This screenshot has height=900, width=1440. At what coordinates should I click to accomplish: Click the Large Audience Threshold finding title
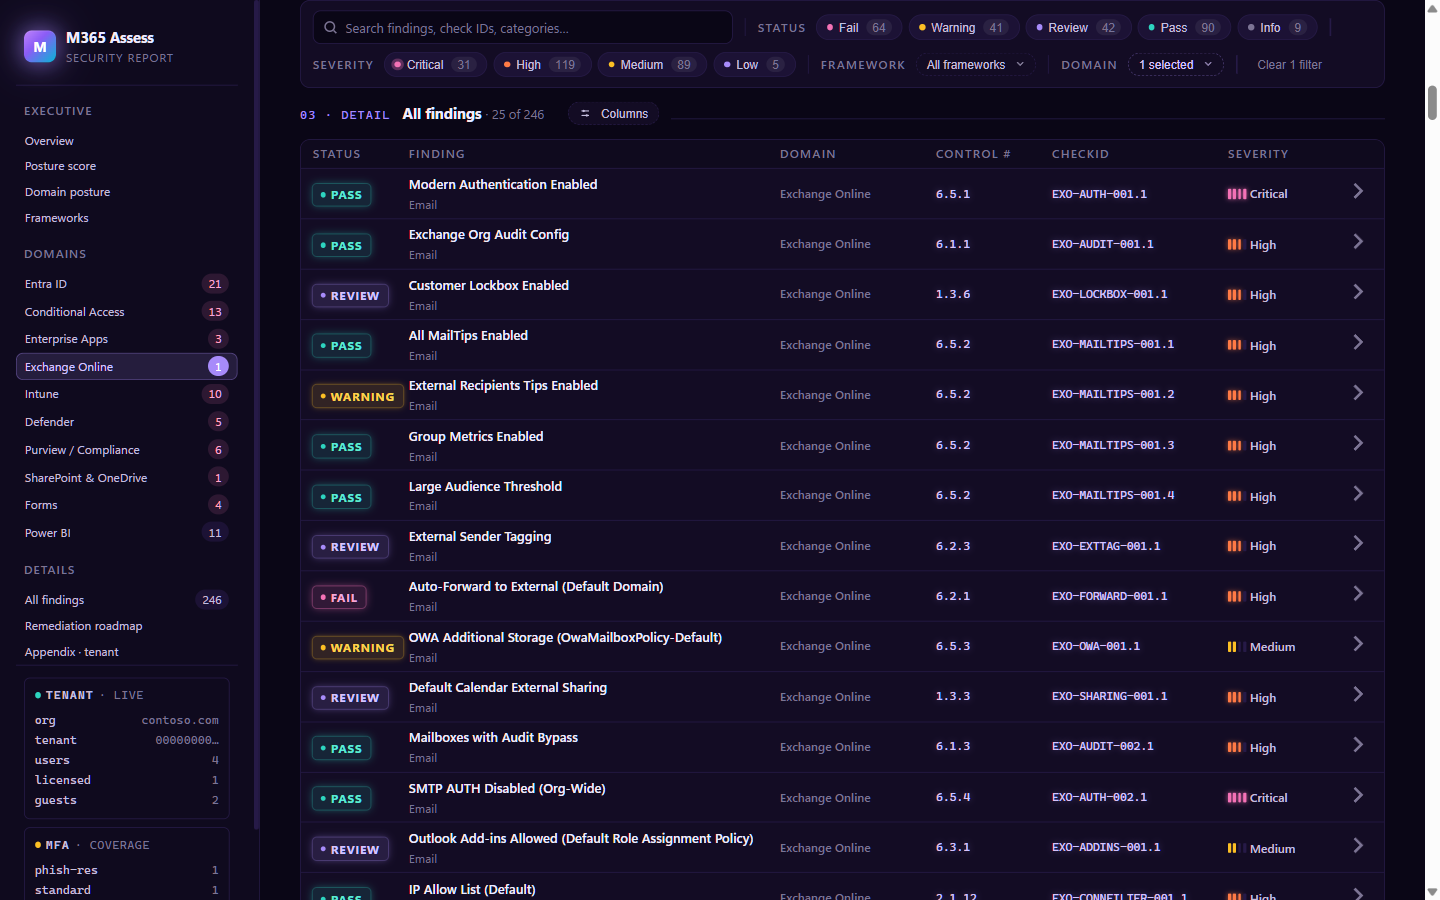coord(485,487)
